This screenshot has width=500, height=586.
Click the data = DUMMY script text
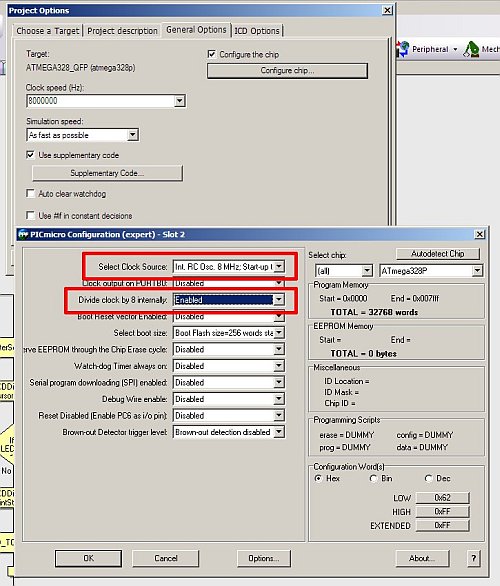[x=422, y=447]
